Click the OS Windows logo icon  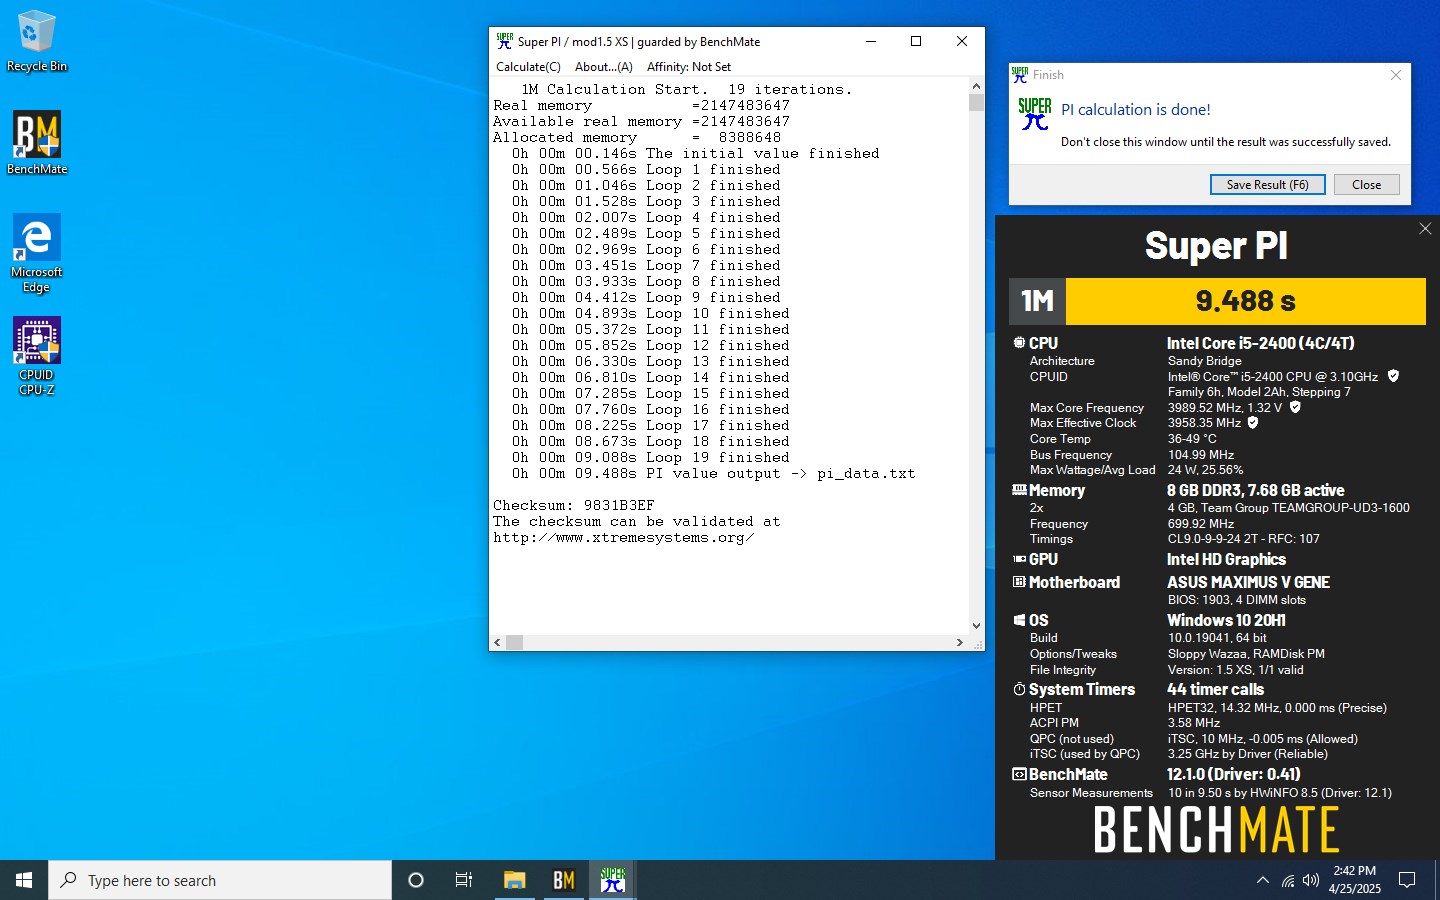pos(1019,620)
